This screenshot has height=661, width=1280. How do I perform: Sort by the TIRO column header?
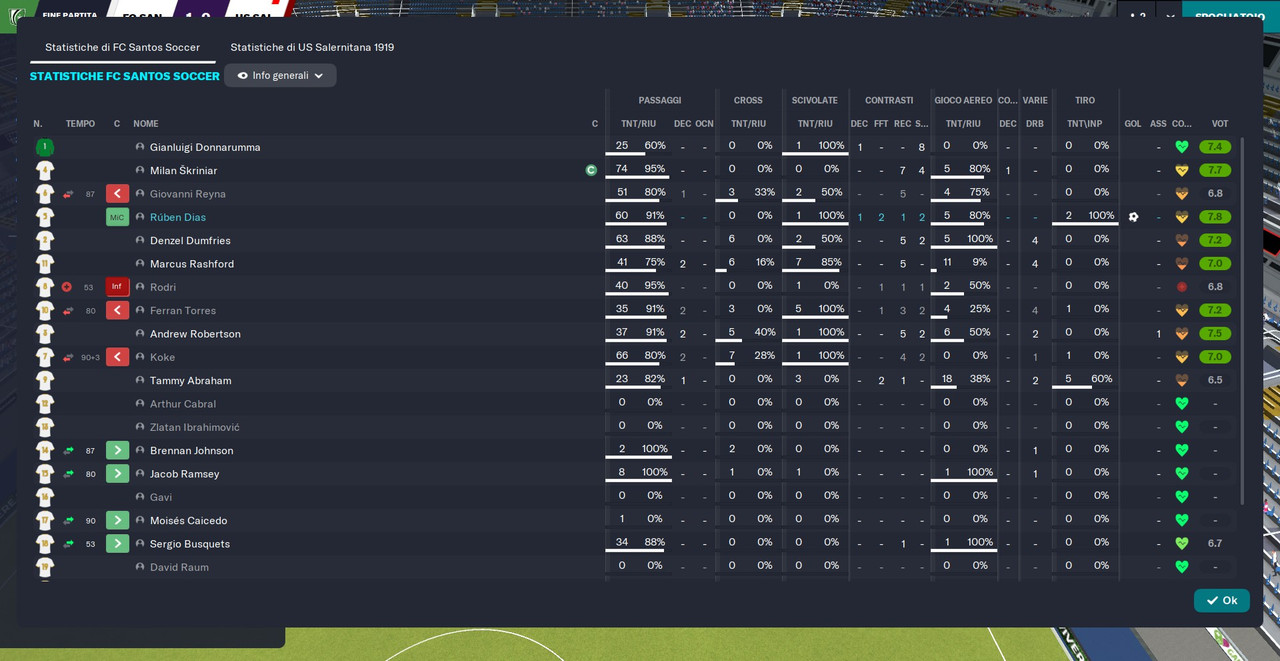[1085, 100]
